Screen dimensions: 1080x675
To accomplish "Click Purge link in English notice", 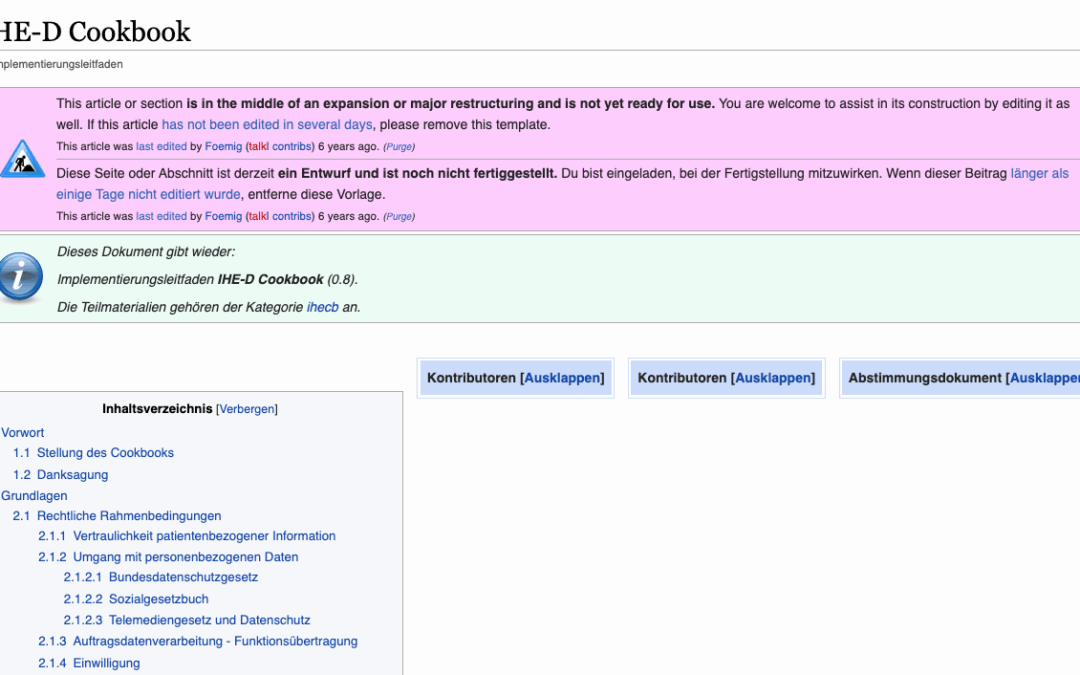I will point(399,147).
